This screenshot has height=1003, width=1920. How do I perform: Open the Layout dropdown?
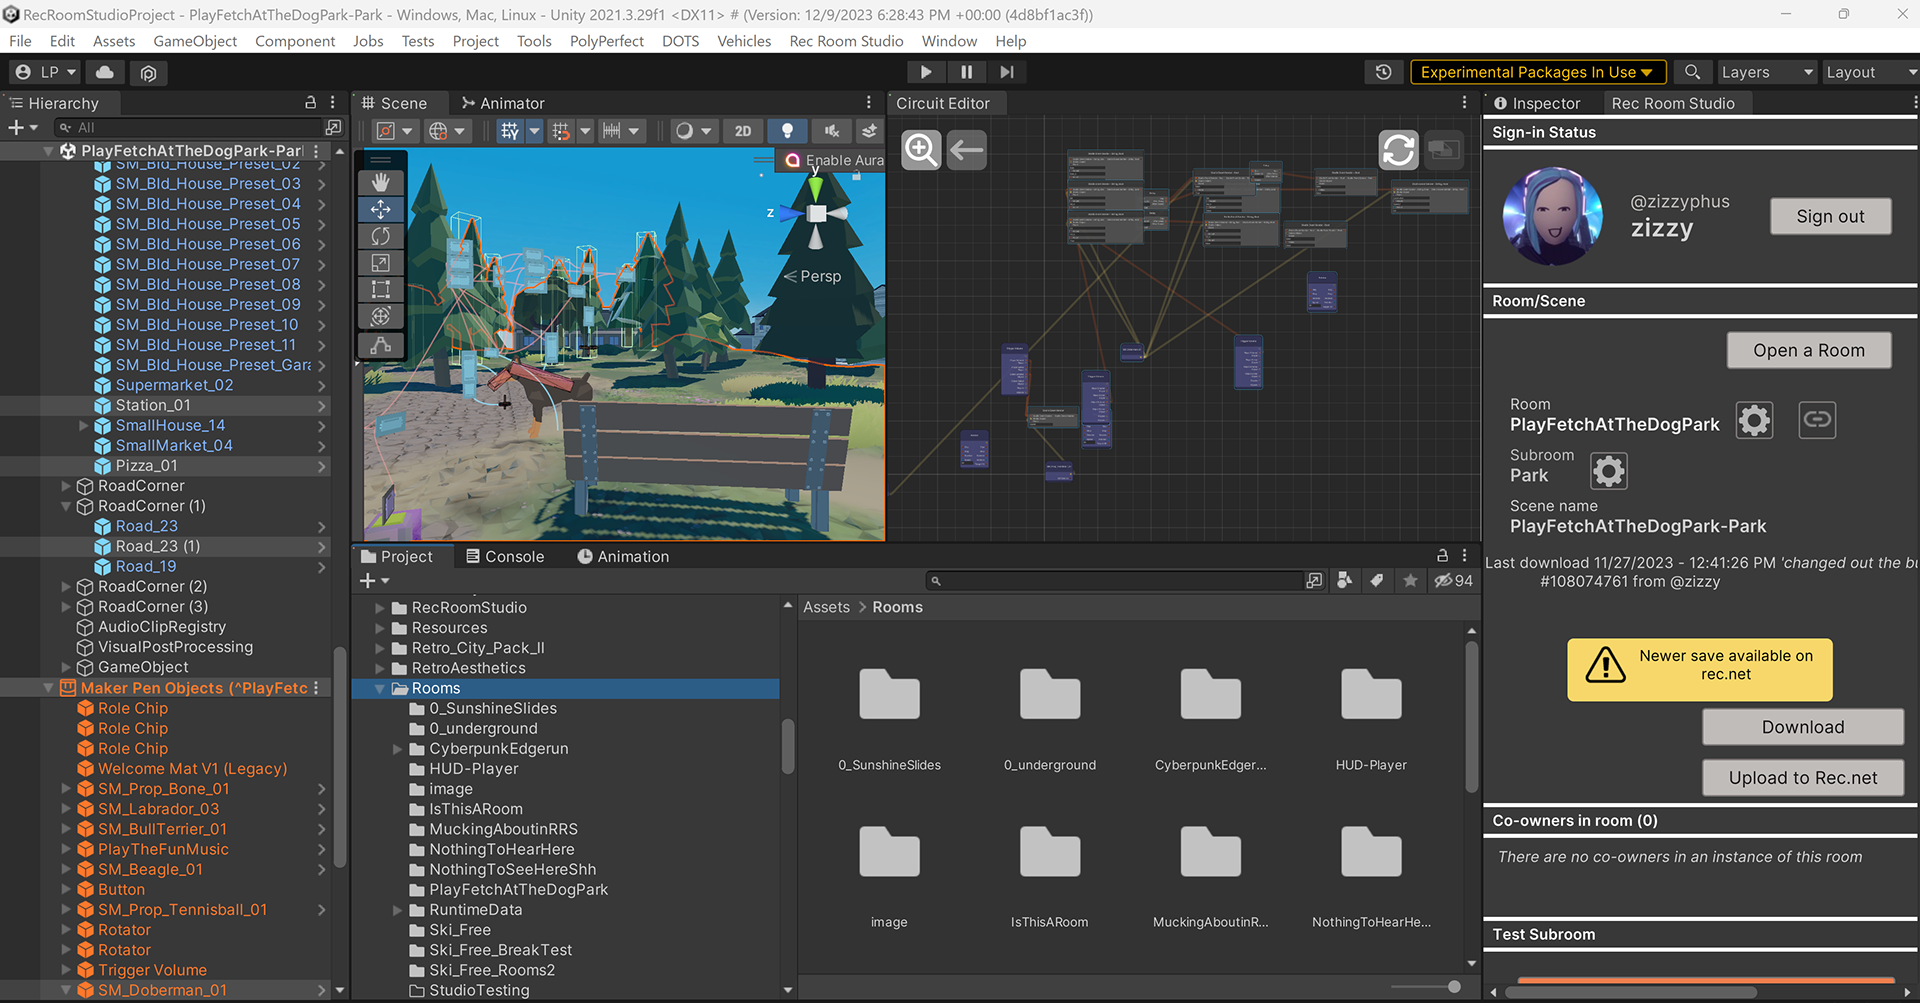pos(1868,72)
